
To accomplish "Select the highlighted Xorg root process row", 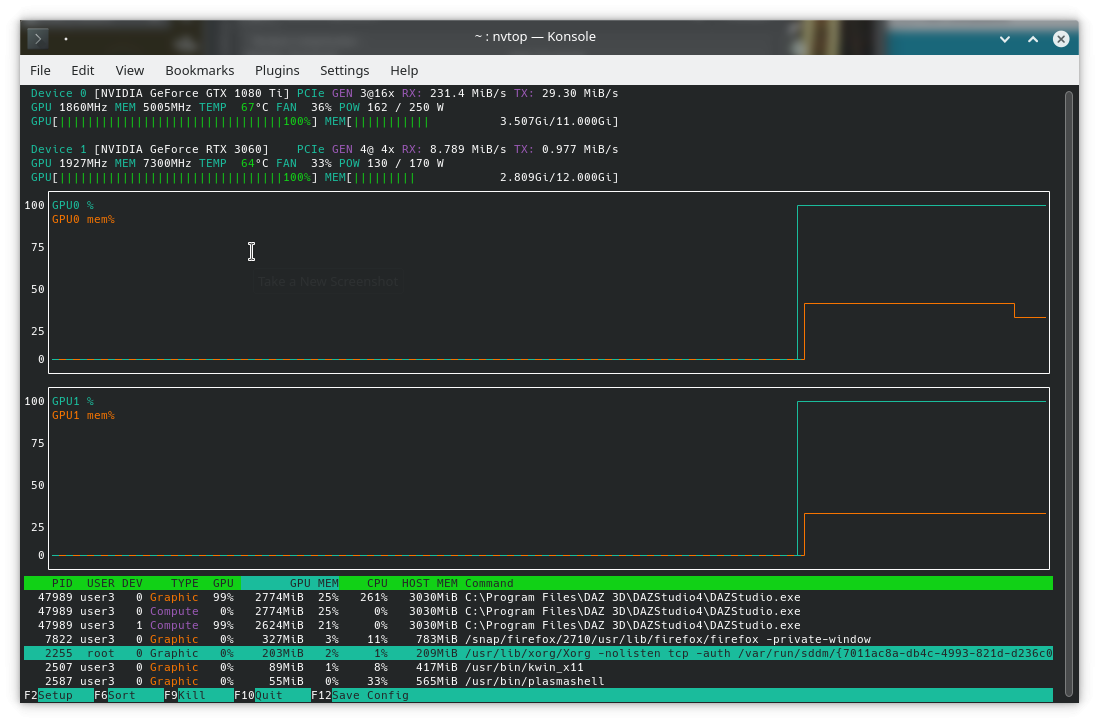I will 538,653.
